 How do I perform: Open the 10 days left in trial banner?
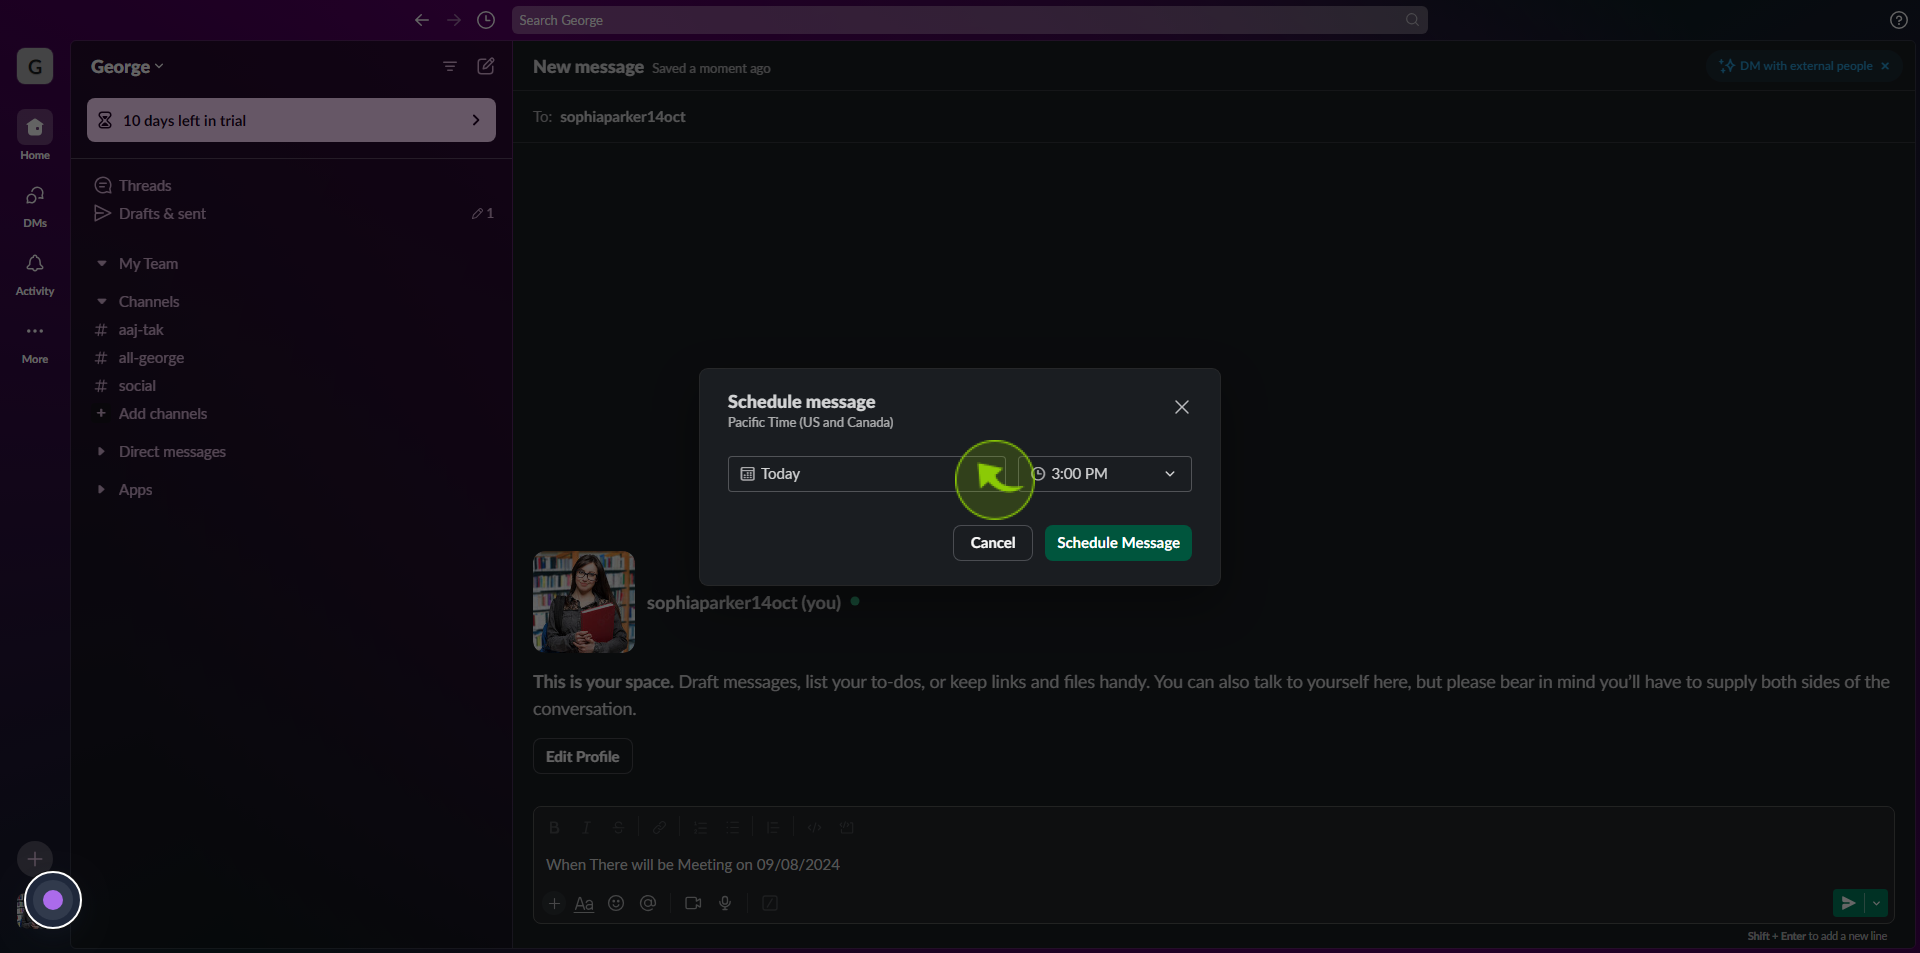point(291,120)
